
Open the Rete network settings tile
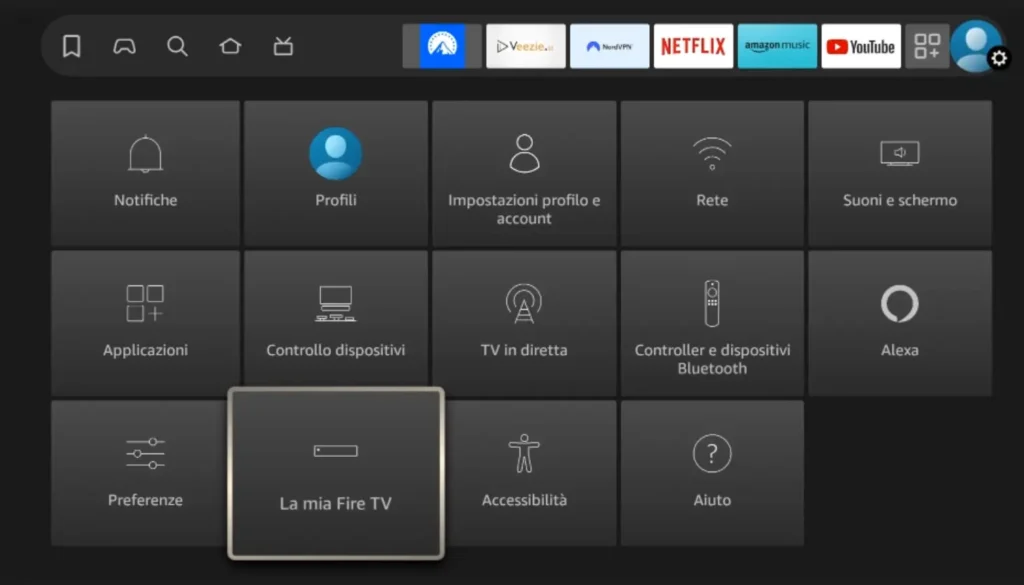coord(712,173)
